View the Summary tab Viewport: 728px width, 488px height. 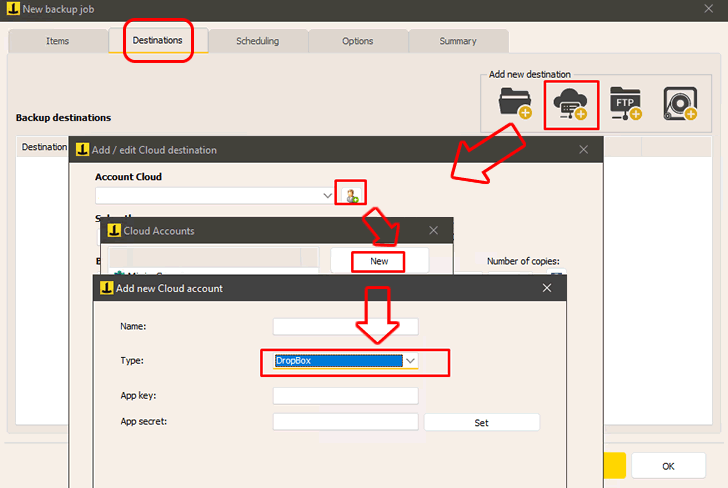tap(458, 41)
